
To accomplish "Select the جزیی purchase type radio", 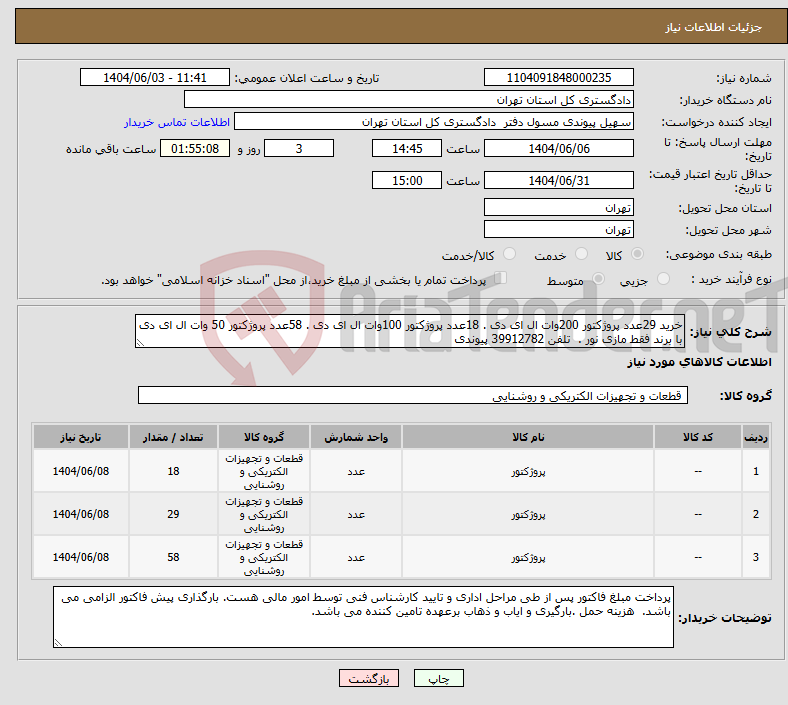I will [663, 278].
